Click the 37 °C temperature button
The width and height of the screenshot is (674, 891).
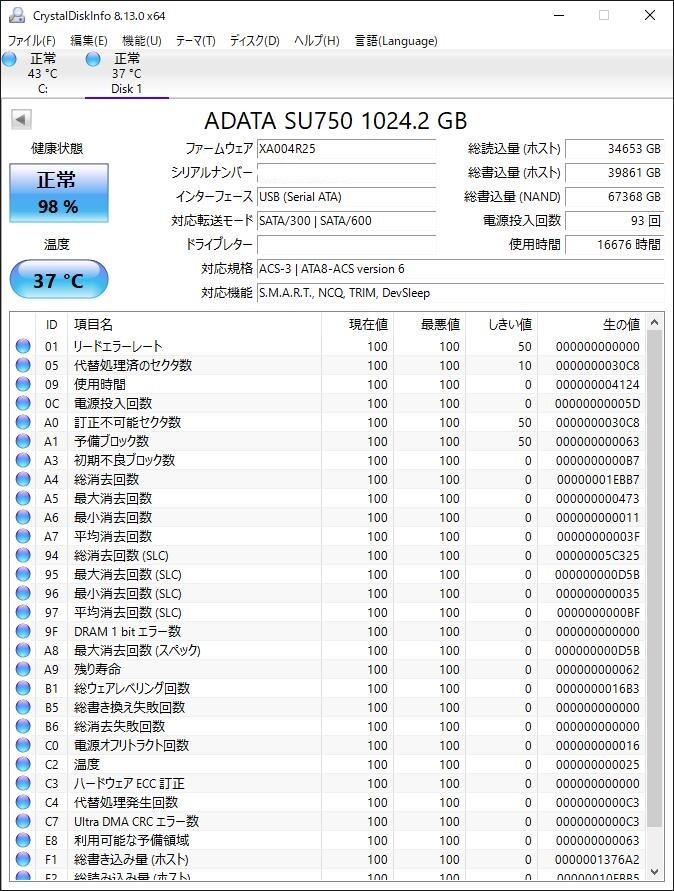pyautogui.click(x=59, y=280)
